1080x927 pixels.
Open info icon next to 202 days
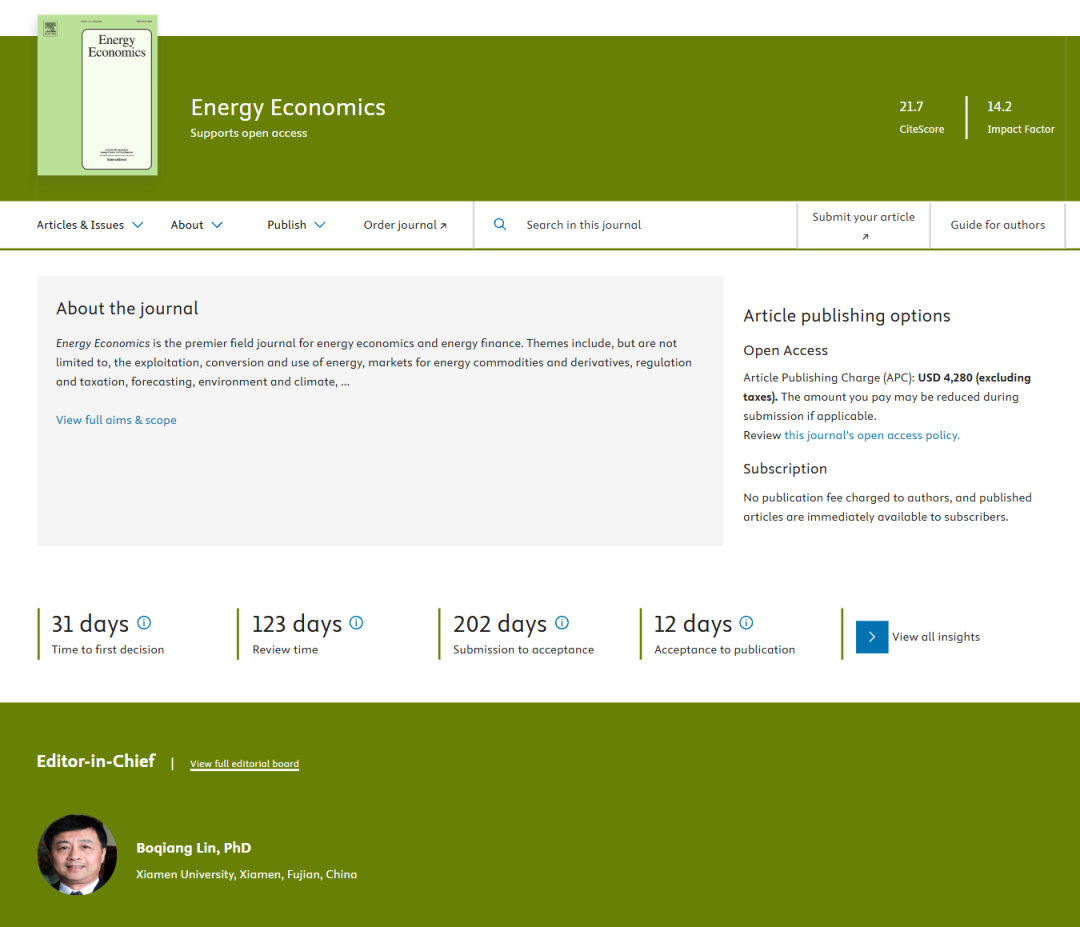[x=562, y=623]
